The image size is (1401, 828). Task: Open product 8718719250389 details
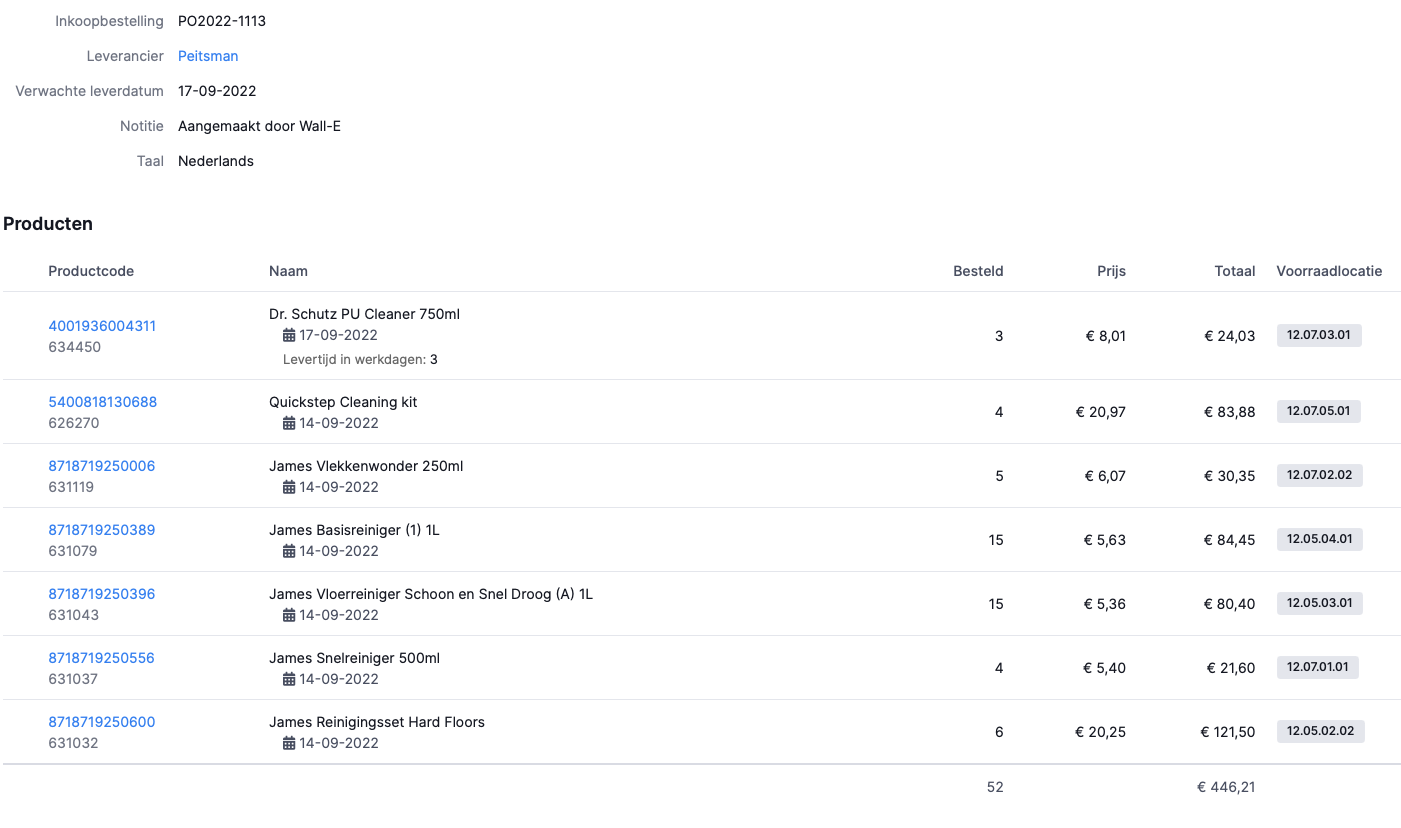101,530
